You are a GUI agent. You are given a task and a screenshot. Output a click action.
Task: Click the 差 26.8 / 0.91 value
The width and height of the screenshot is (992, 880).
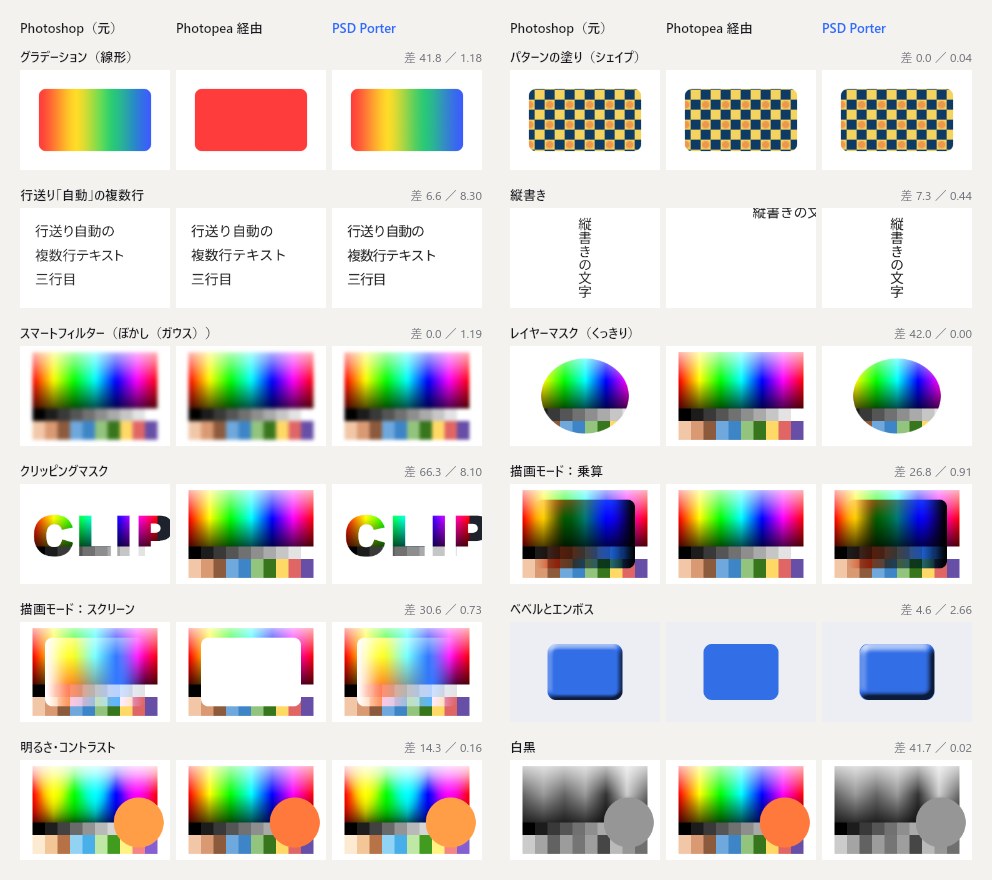pyautogui.click(x=933, y=471)
